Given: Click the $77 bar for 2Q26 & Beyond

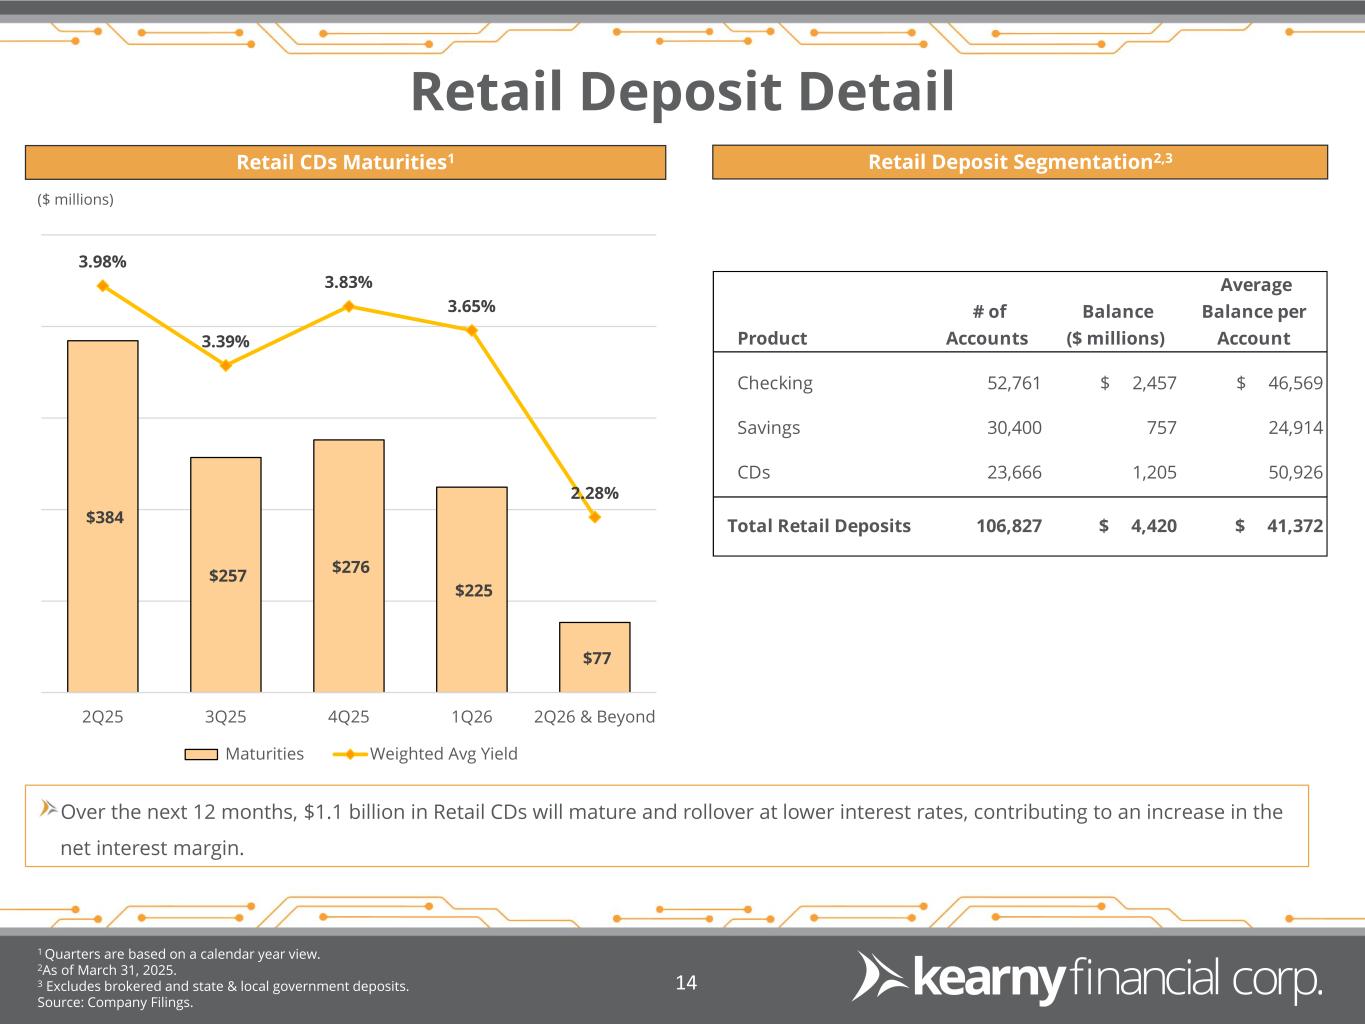Looking at the screenshot, I should coord(595,657).
